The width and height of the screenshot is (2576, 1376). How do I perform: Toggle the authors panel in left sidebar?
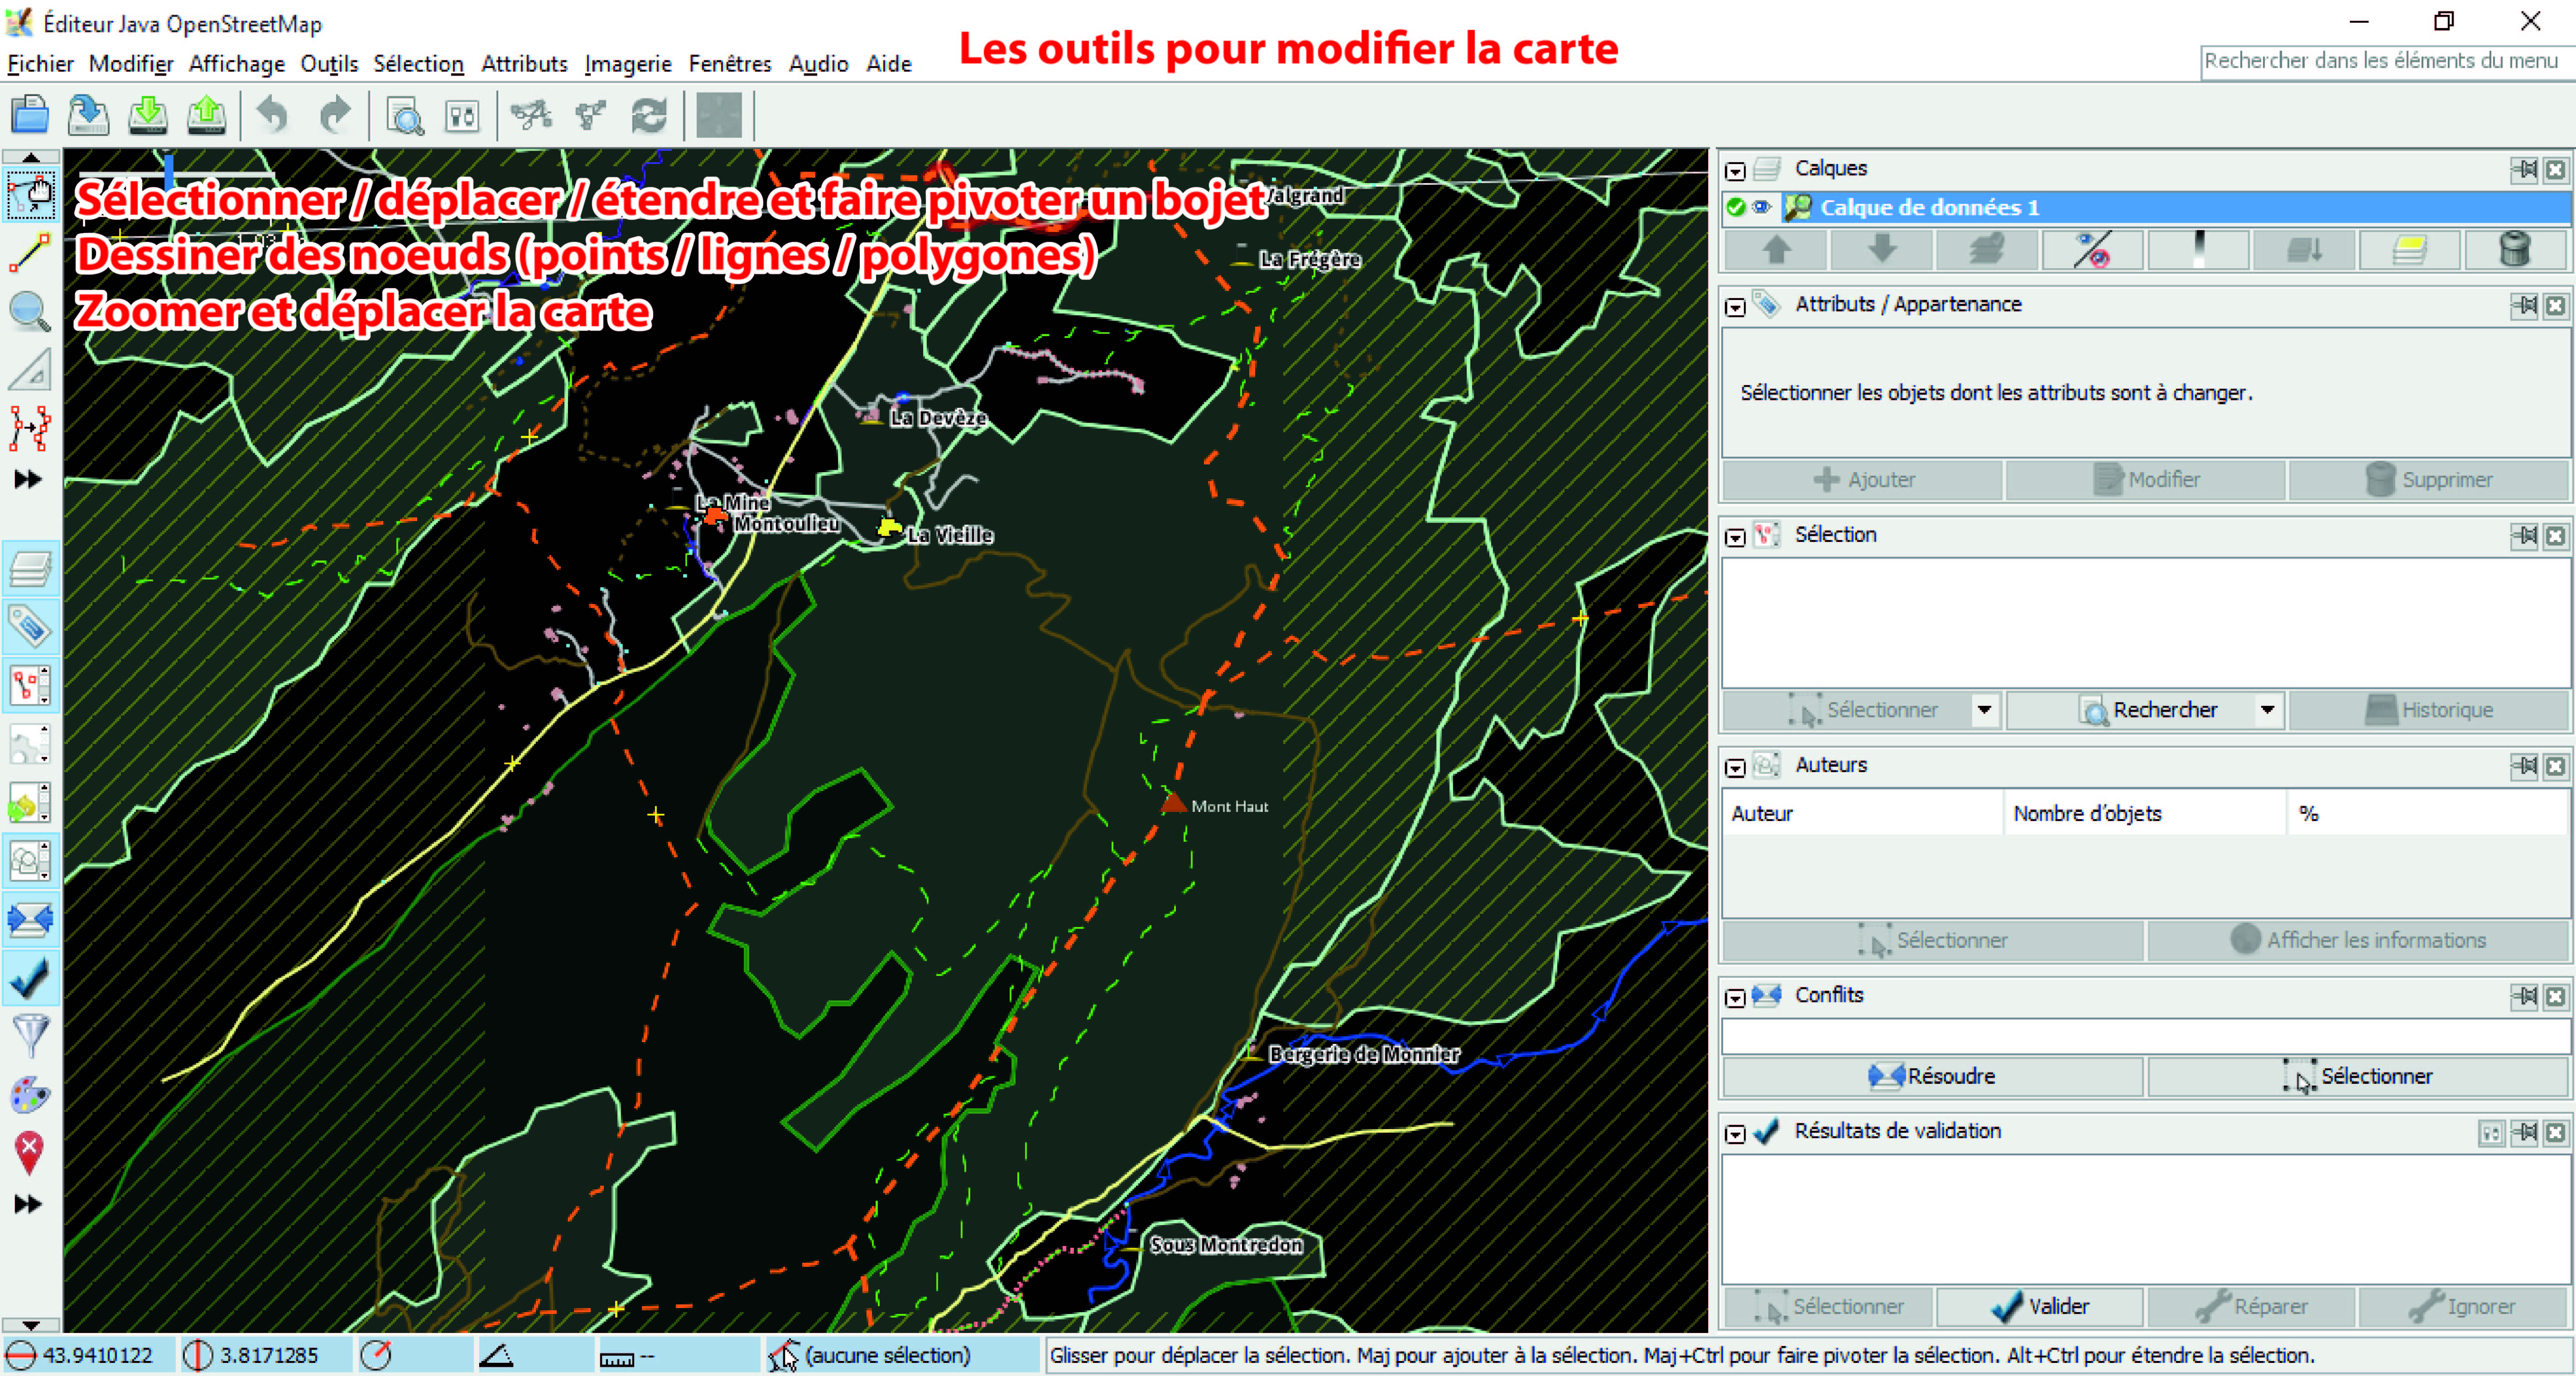30,861
